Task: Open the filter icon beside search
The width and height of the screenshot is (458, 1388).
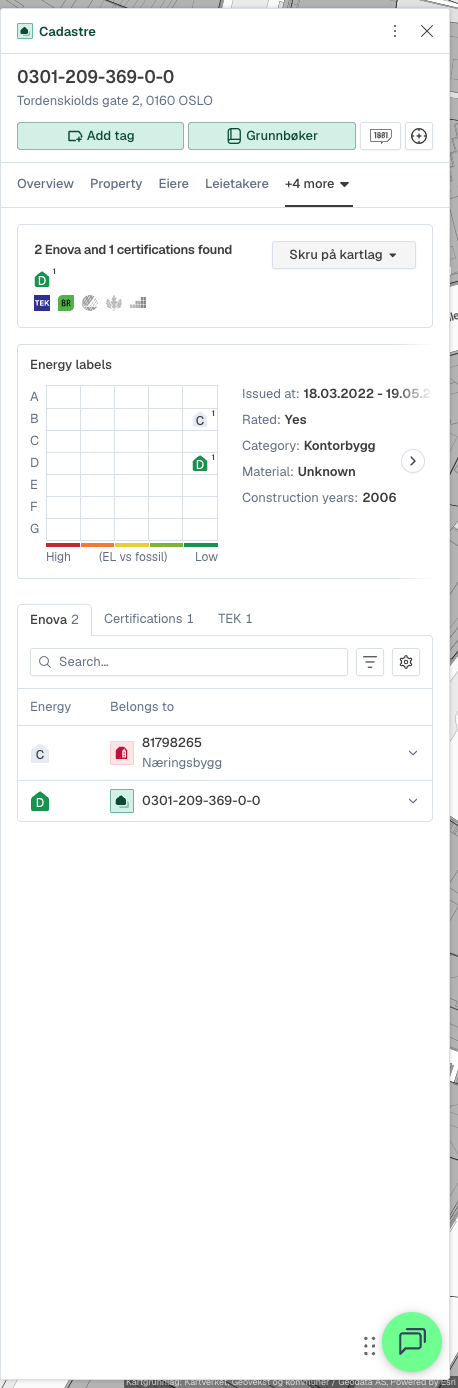Action: tap(370, 662)
